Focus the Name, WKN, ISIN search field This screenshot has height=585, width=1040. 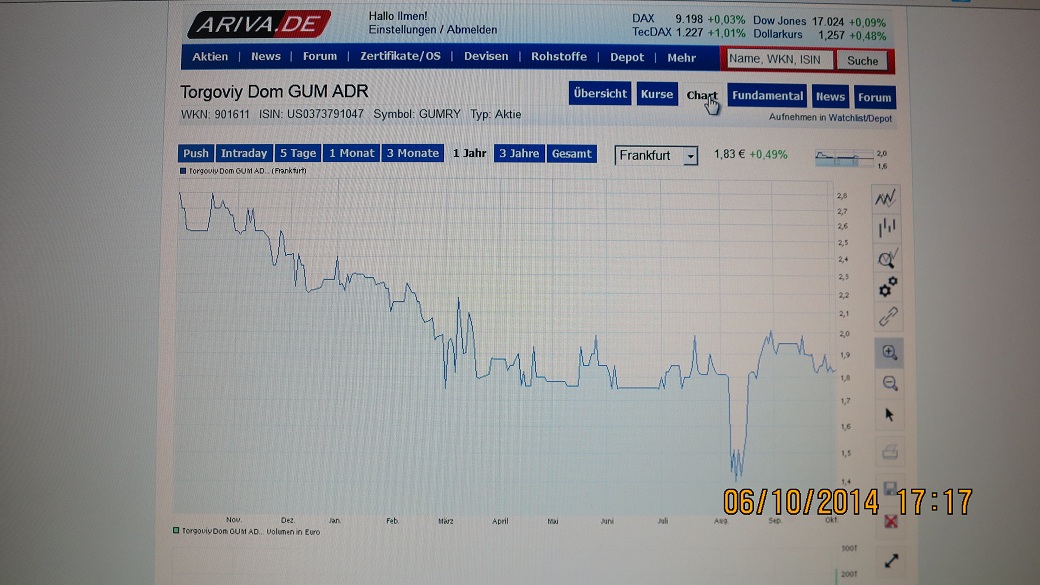pos(779,60)
